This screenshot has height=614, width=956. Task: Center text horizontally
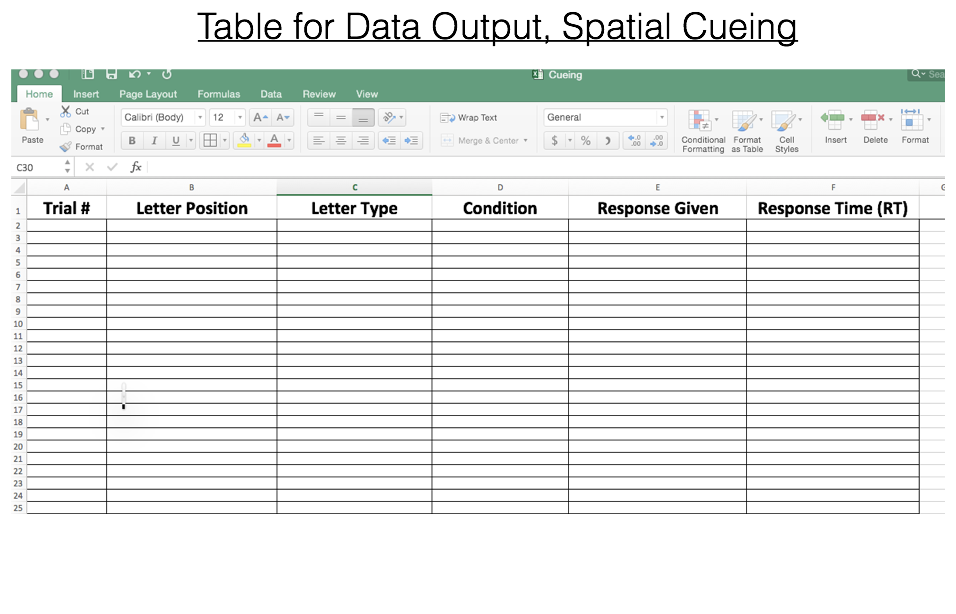[x=341, y=141]
